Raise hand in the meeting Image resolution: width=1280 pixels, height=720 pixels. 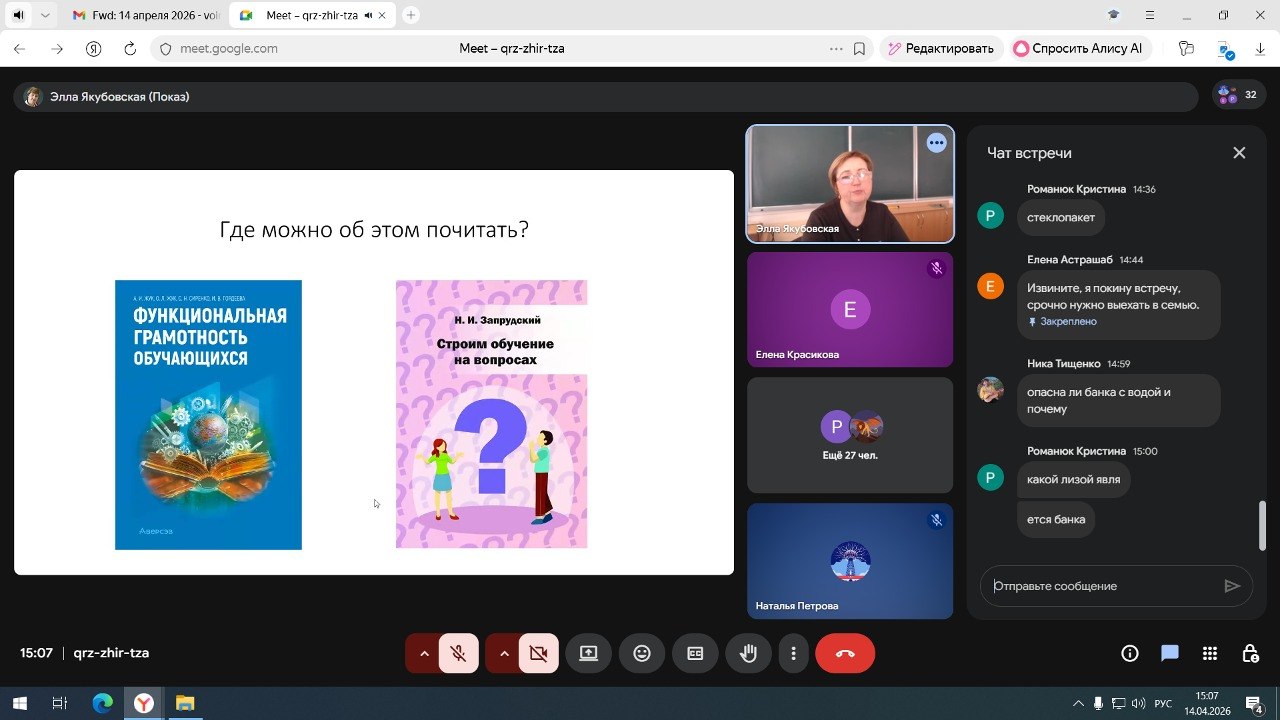pos(748,653)
